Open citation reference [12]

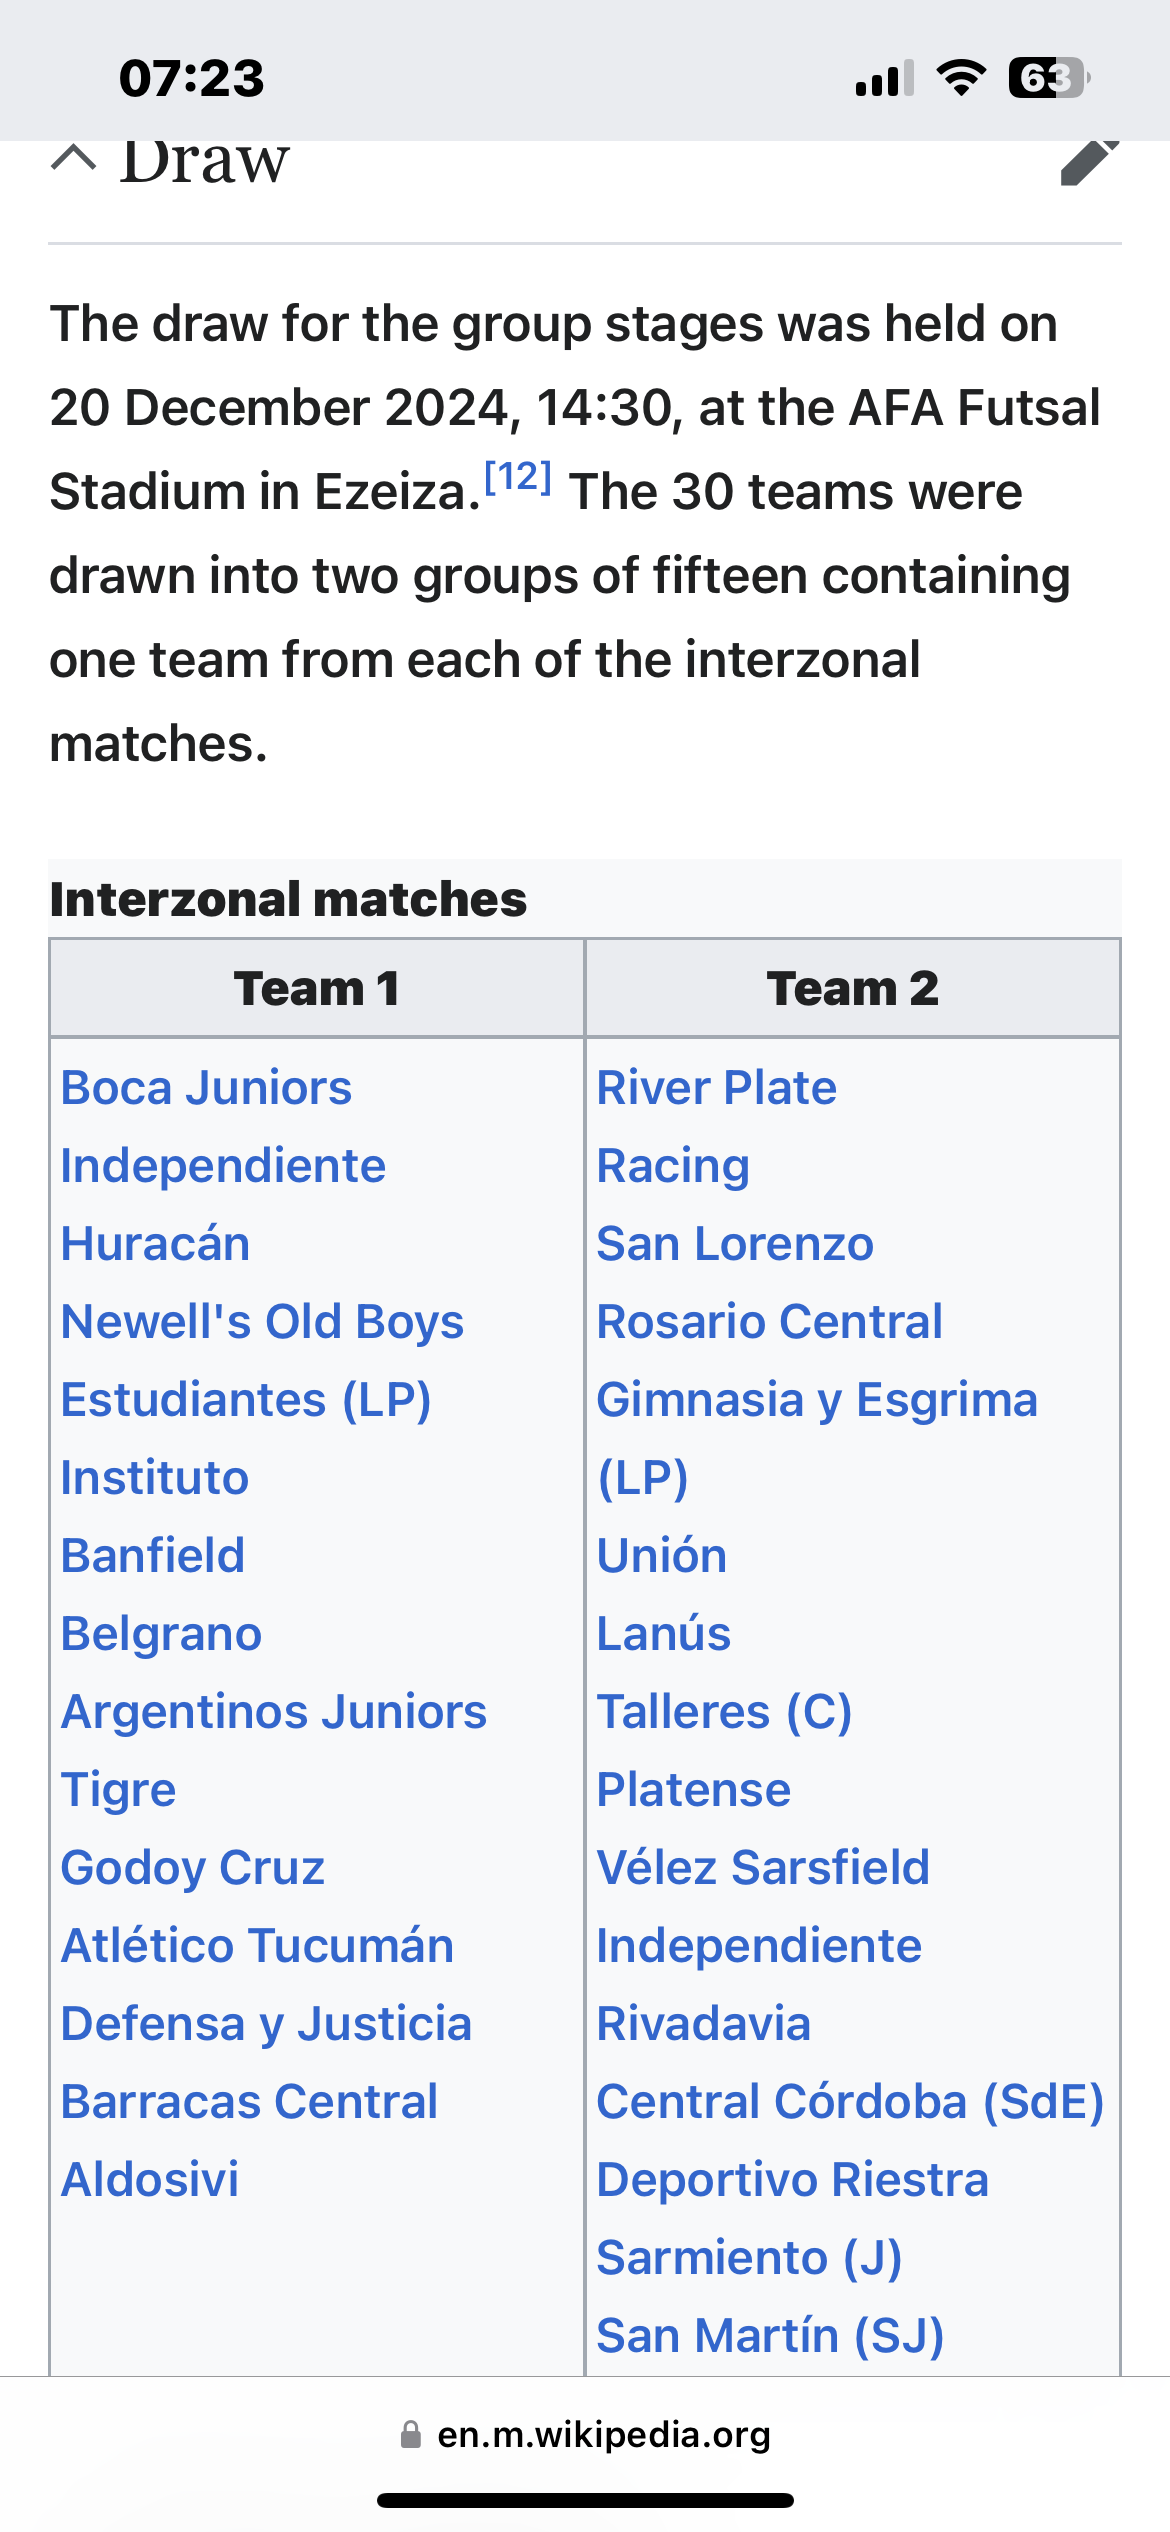tap(518, 477)
